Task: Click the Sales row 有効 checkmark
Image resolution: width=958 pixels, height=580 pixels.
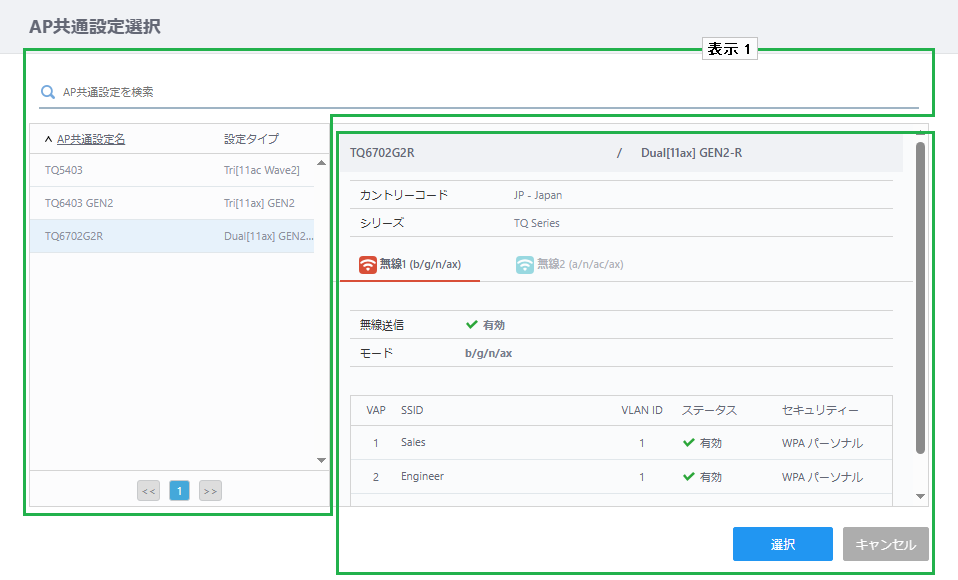Action: [689, 442]
